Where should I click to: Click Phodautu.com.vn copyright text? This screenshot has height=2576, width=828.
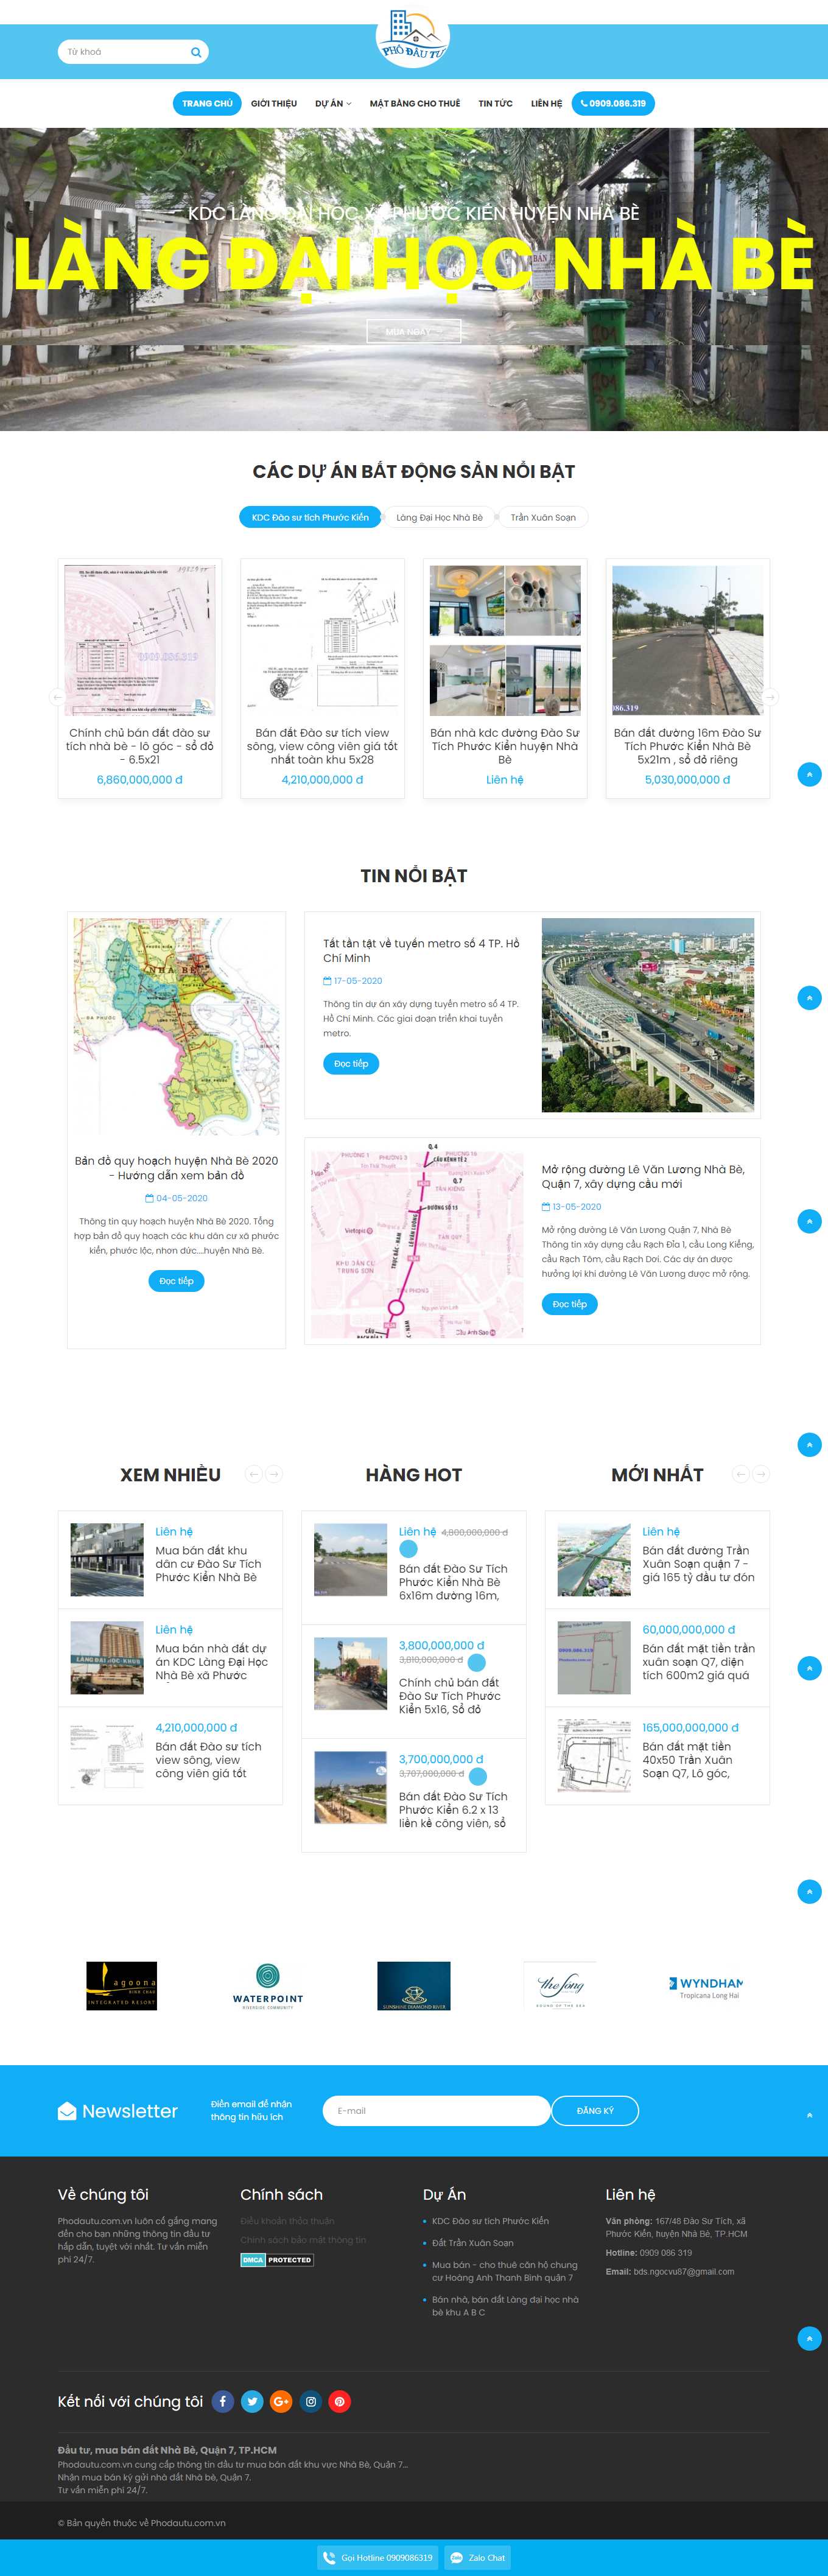click(187, 2522)
